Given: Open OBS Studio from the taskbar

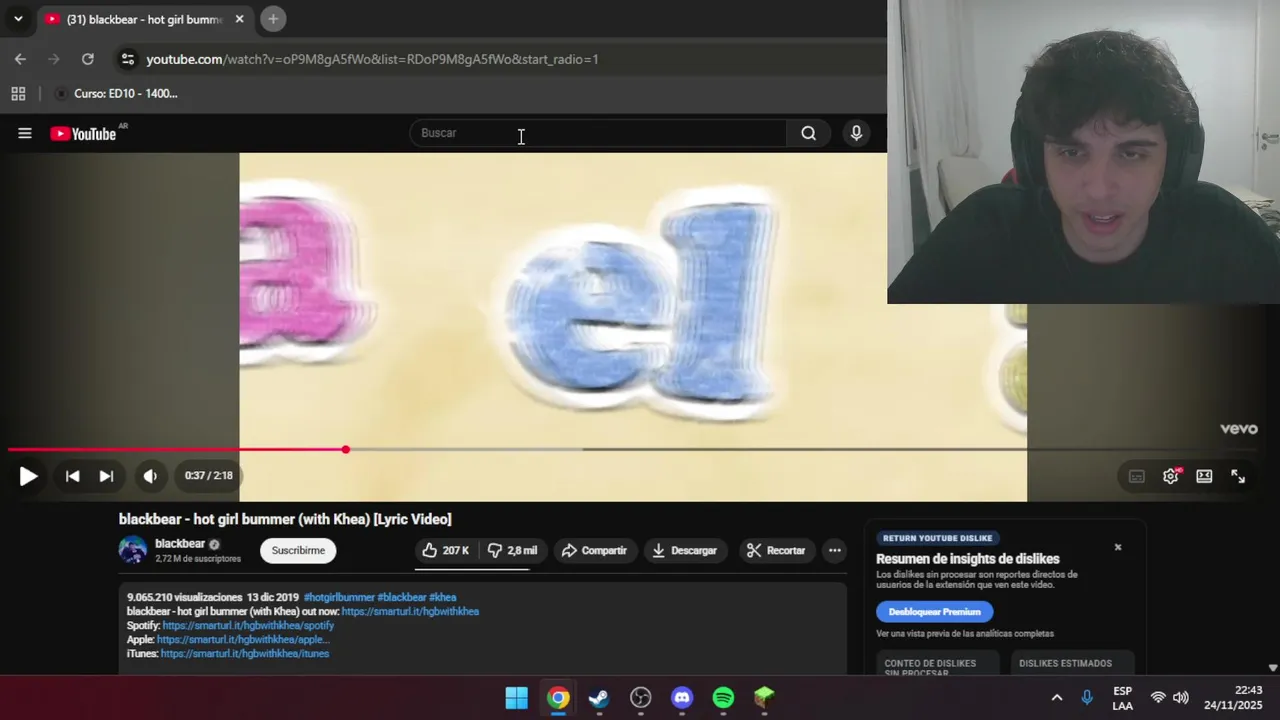Looking at the screenshot, I should pyautogui.click(x=641, y=698).
